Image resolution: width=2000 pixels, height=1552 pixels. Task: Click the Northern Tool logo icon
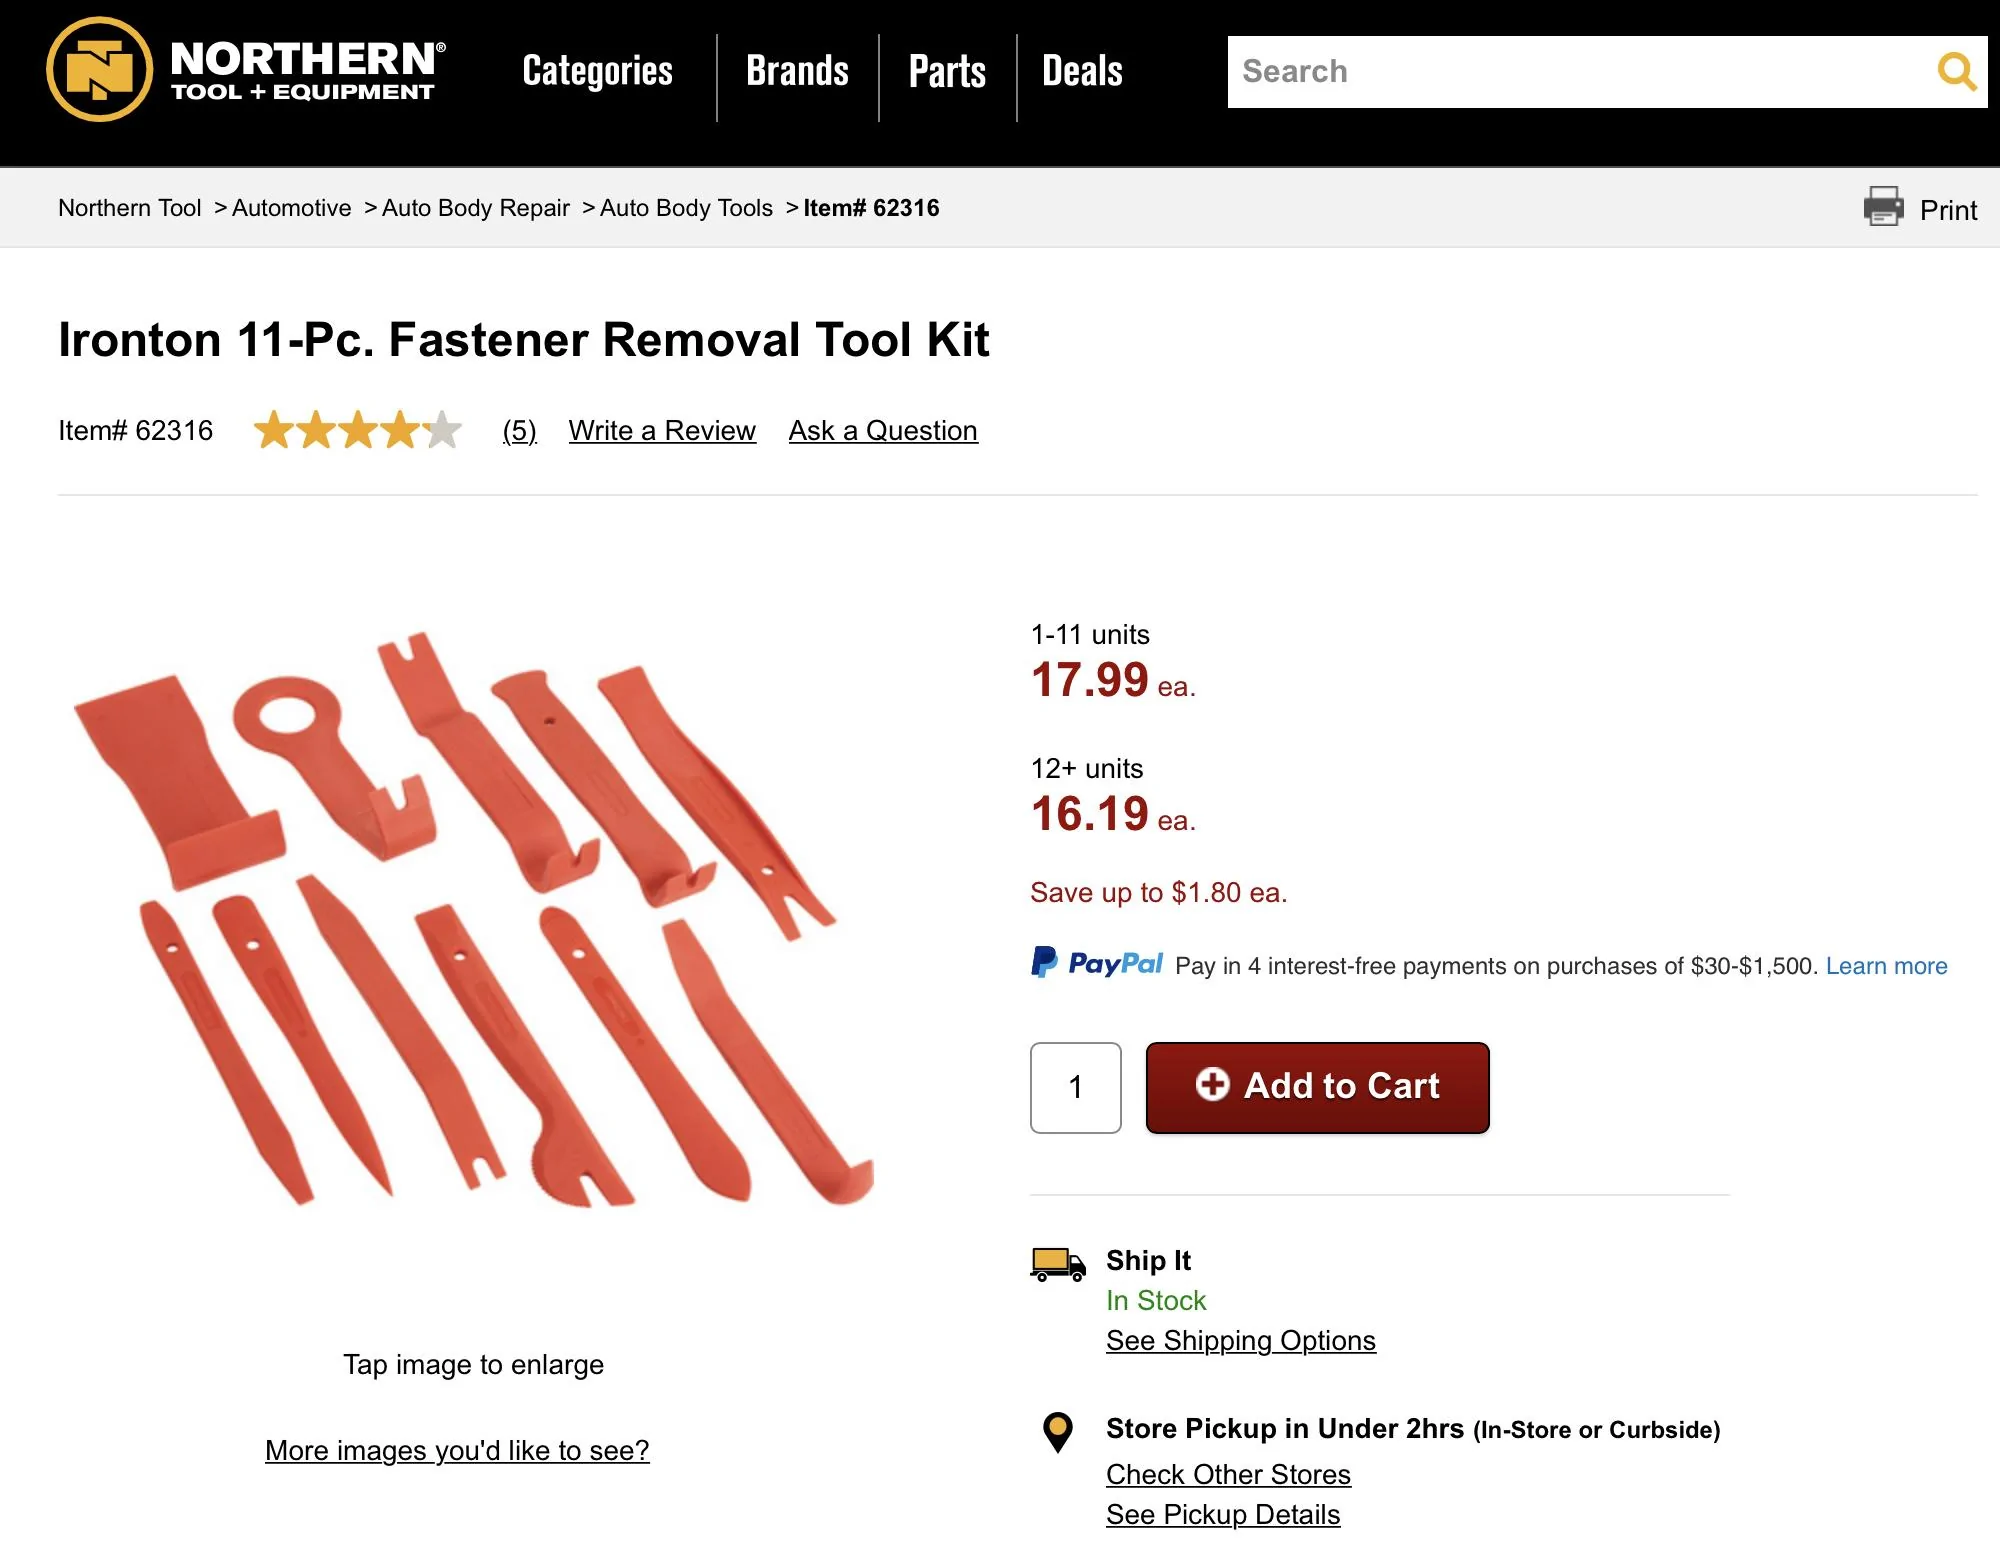click(x=99, y=70)
